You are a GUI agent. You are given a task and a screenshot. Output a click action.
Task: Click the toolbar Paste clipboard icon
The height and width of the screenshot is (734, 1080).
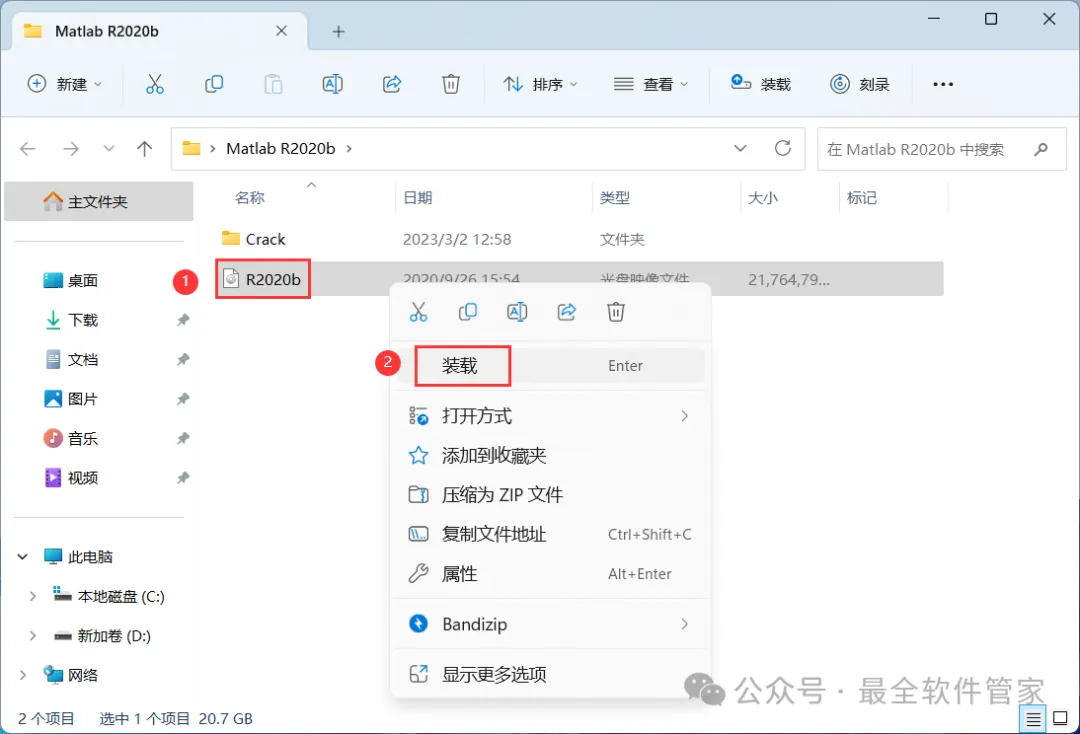[x=273, y=84]
